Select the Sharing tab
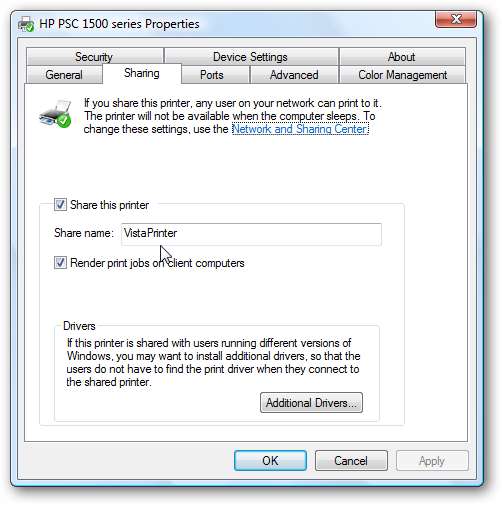502x505 pixels. (x=142, y=73)
